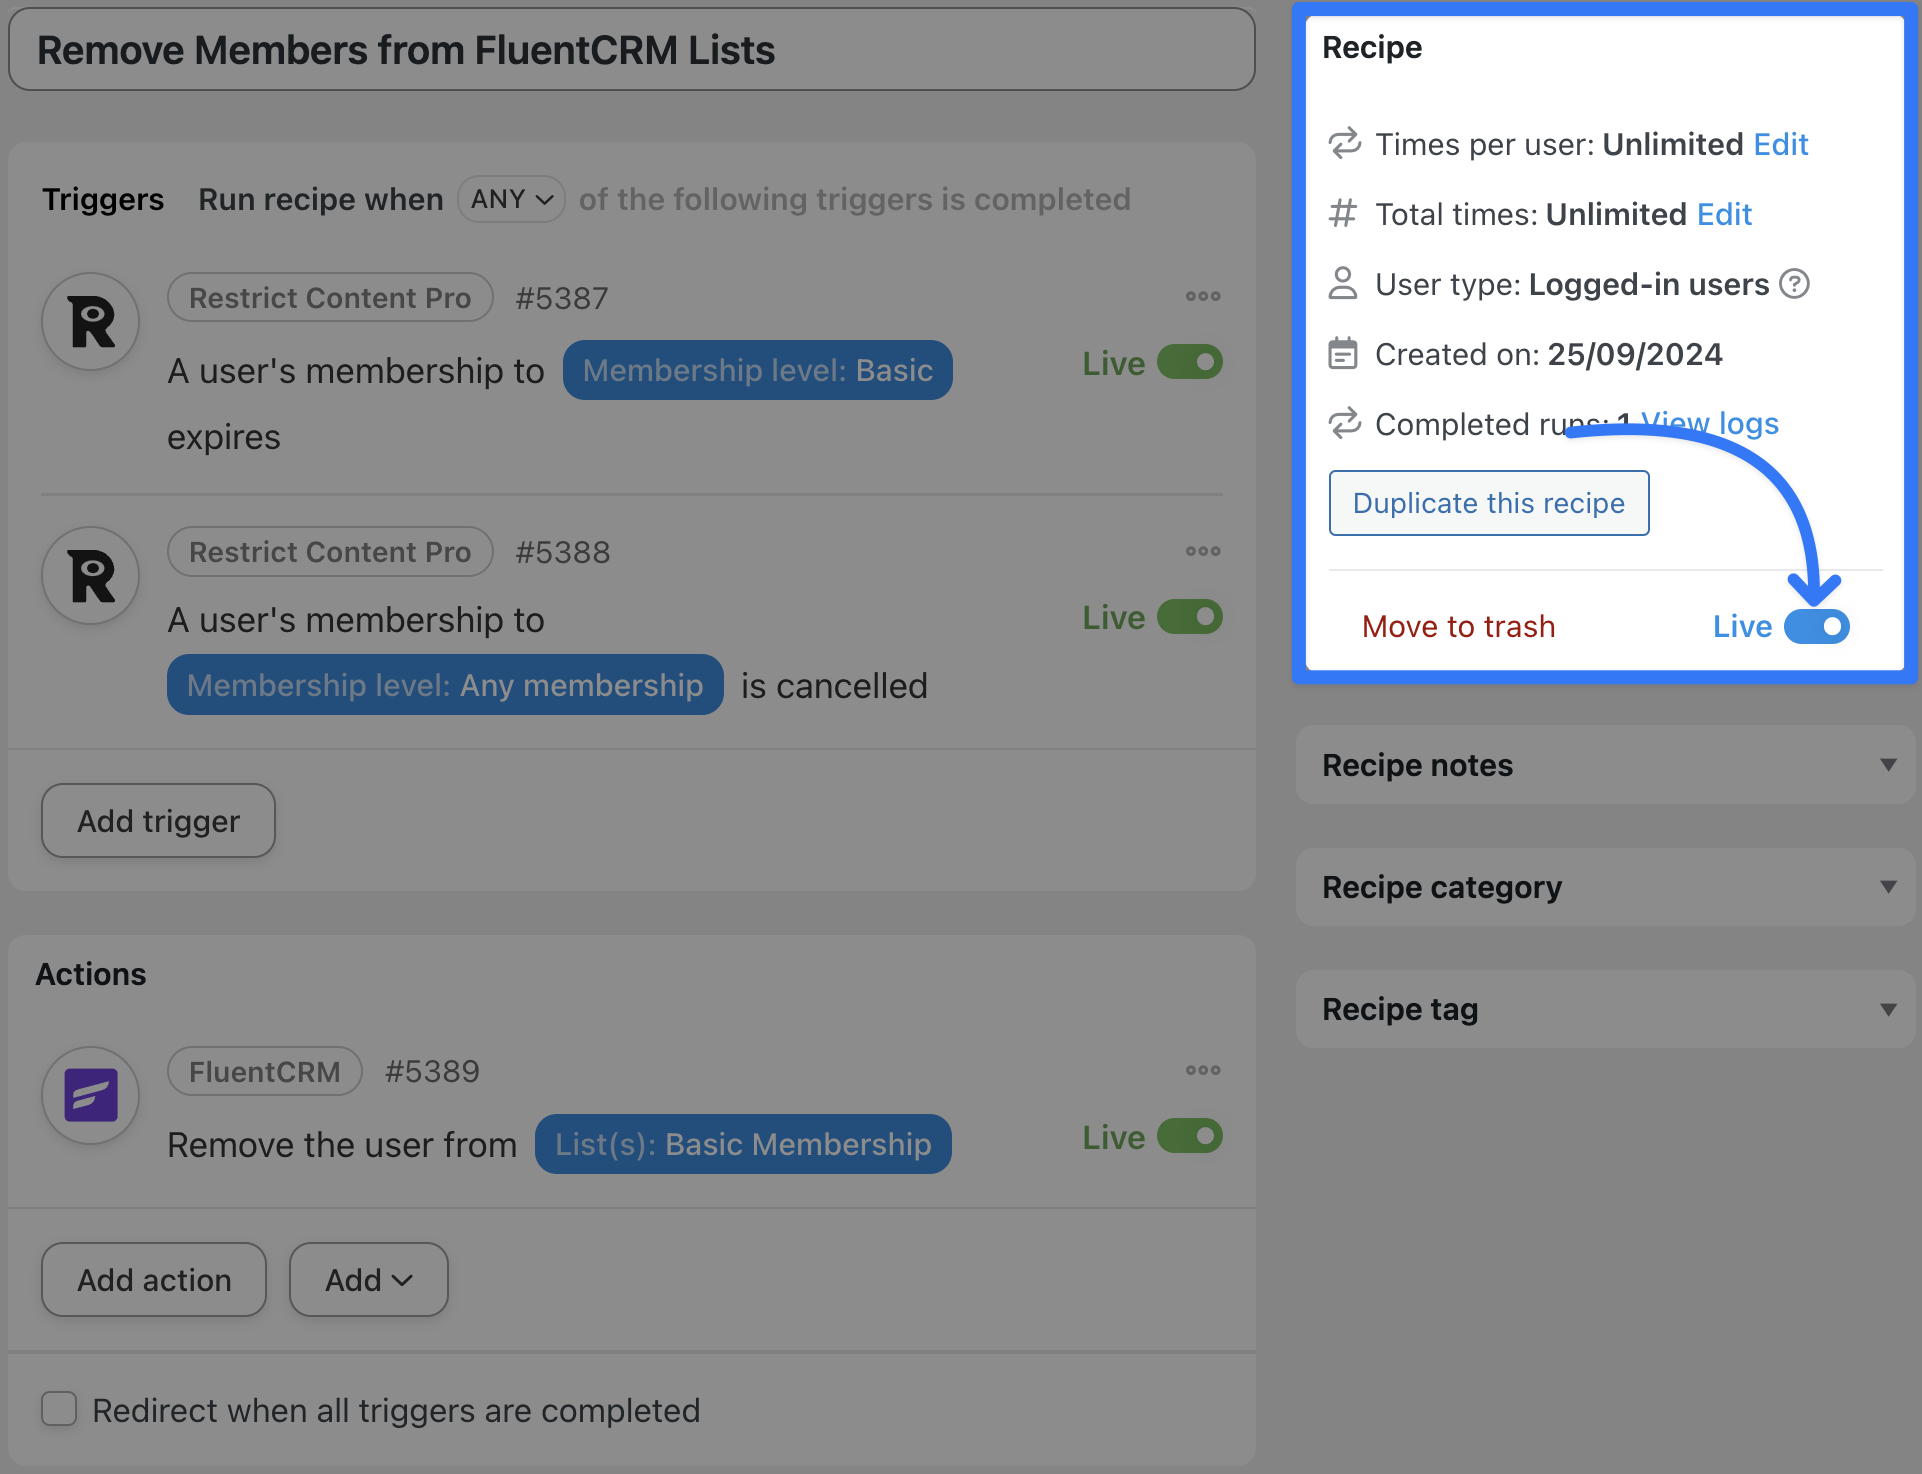Disable the Live toggle for membership expires trigger
The image size is (1922, 1474).
point(1190,362)
